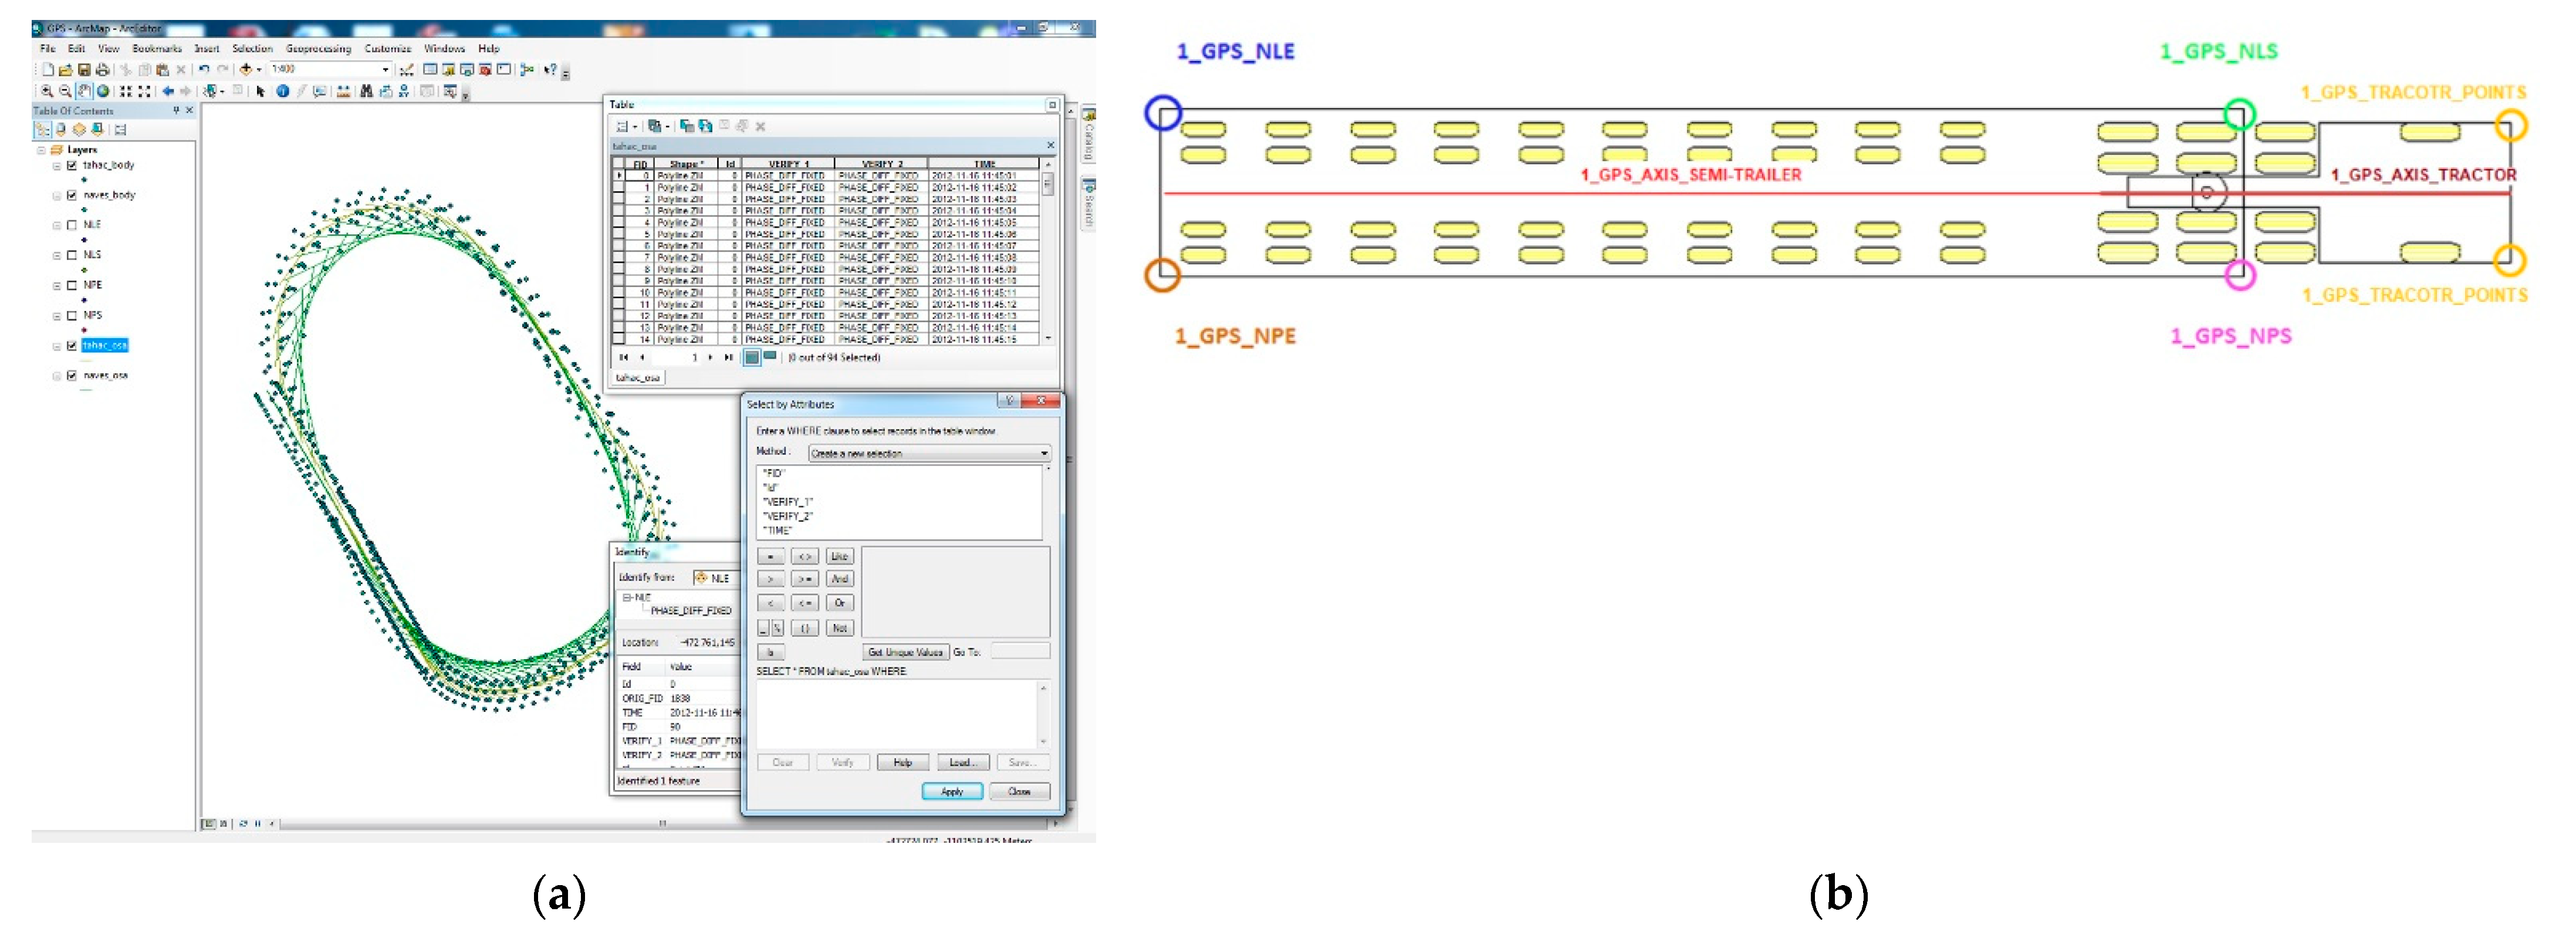Click the Get Unique Values button

[x=905, y=652]
